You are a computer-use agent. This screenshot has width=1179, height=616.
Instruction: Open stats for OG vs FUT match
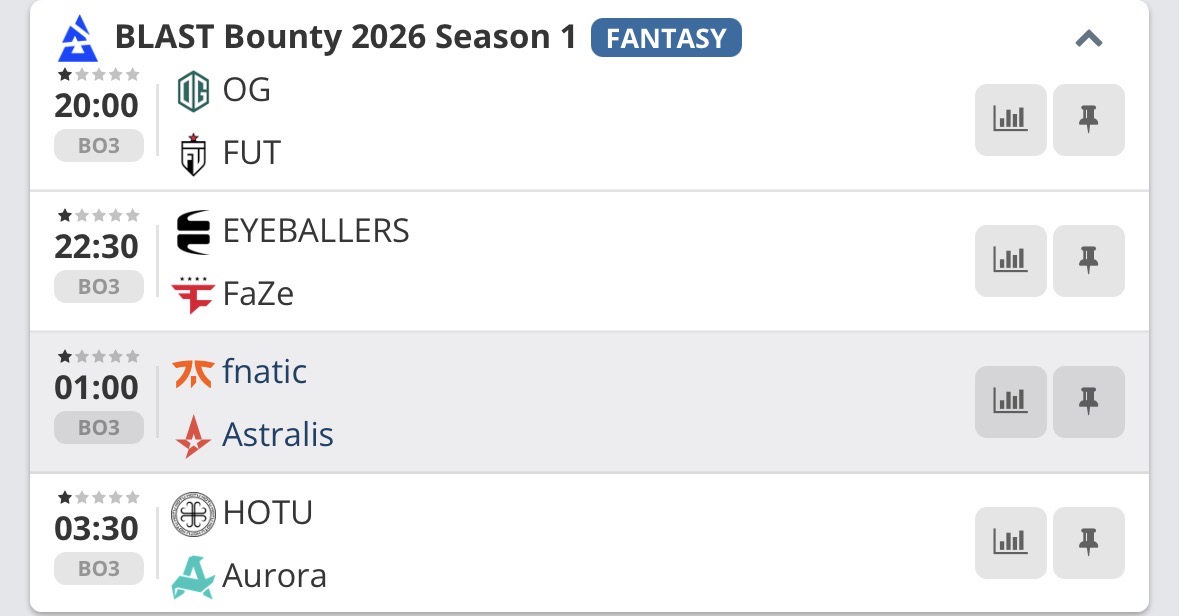click(x=1010, y=120)
